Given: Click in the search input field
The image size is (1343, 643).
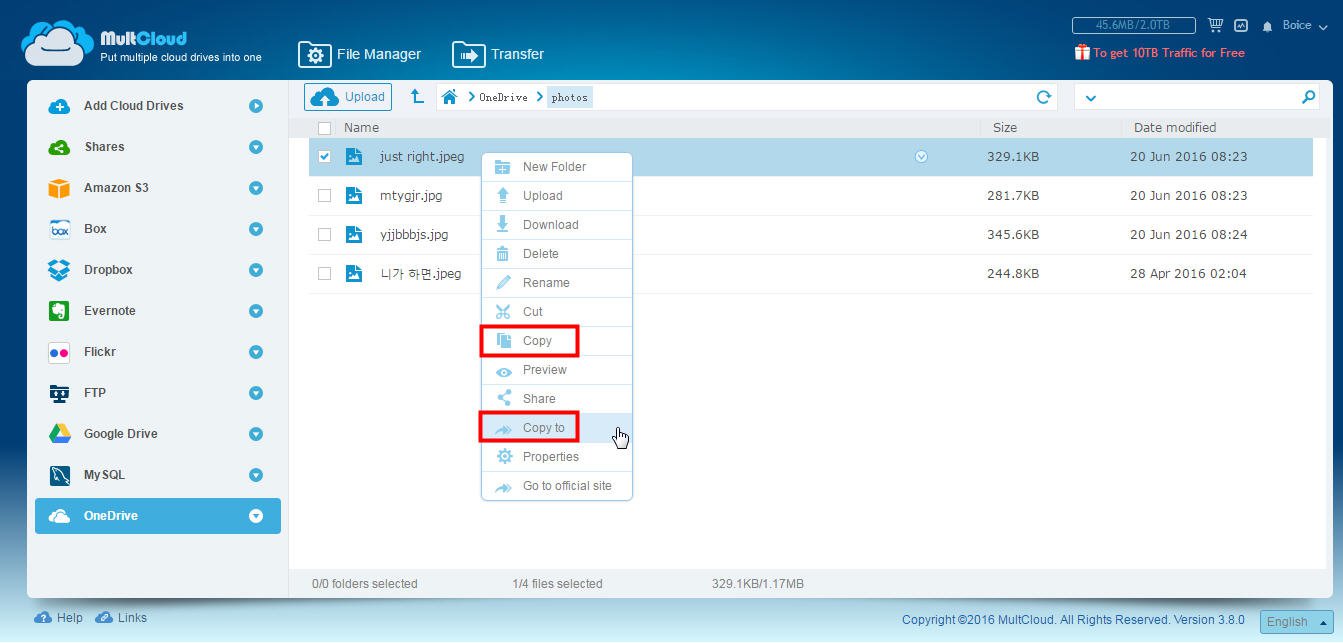Looking at the screenshot, I should pos(1198,97).
